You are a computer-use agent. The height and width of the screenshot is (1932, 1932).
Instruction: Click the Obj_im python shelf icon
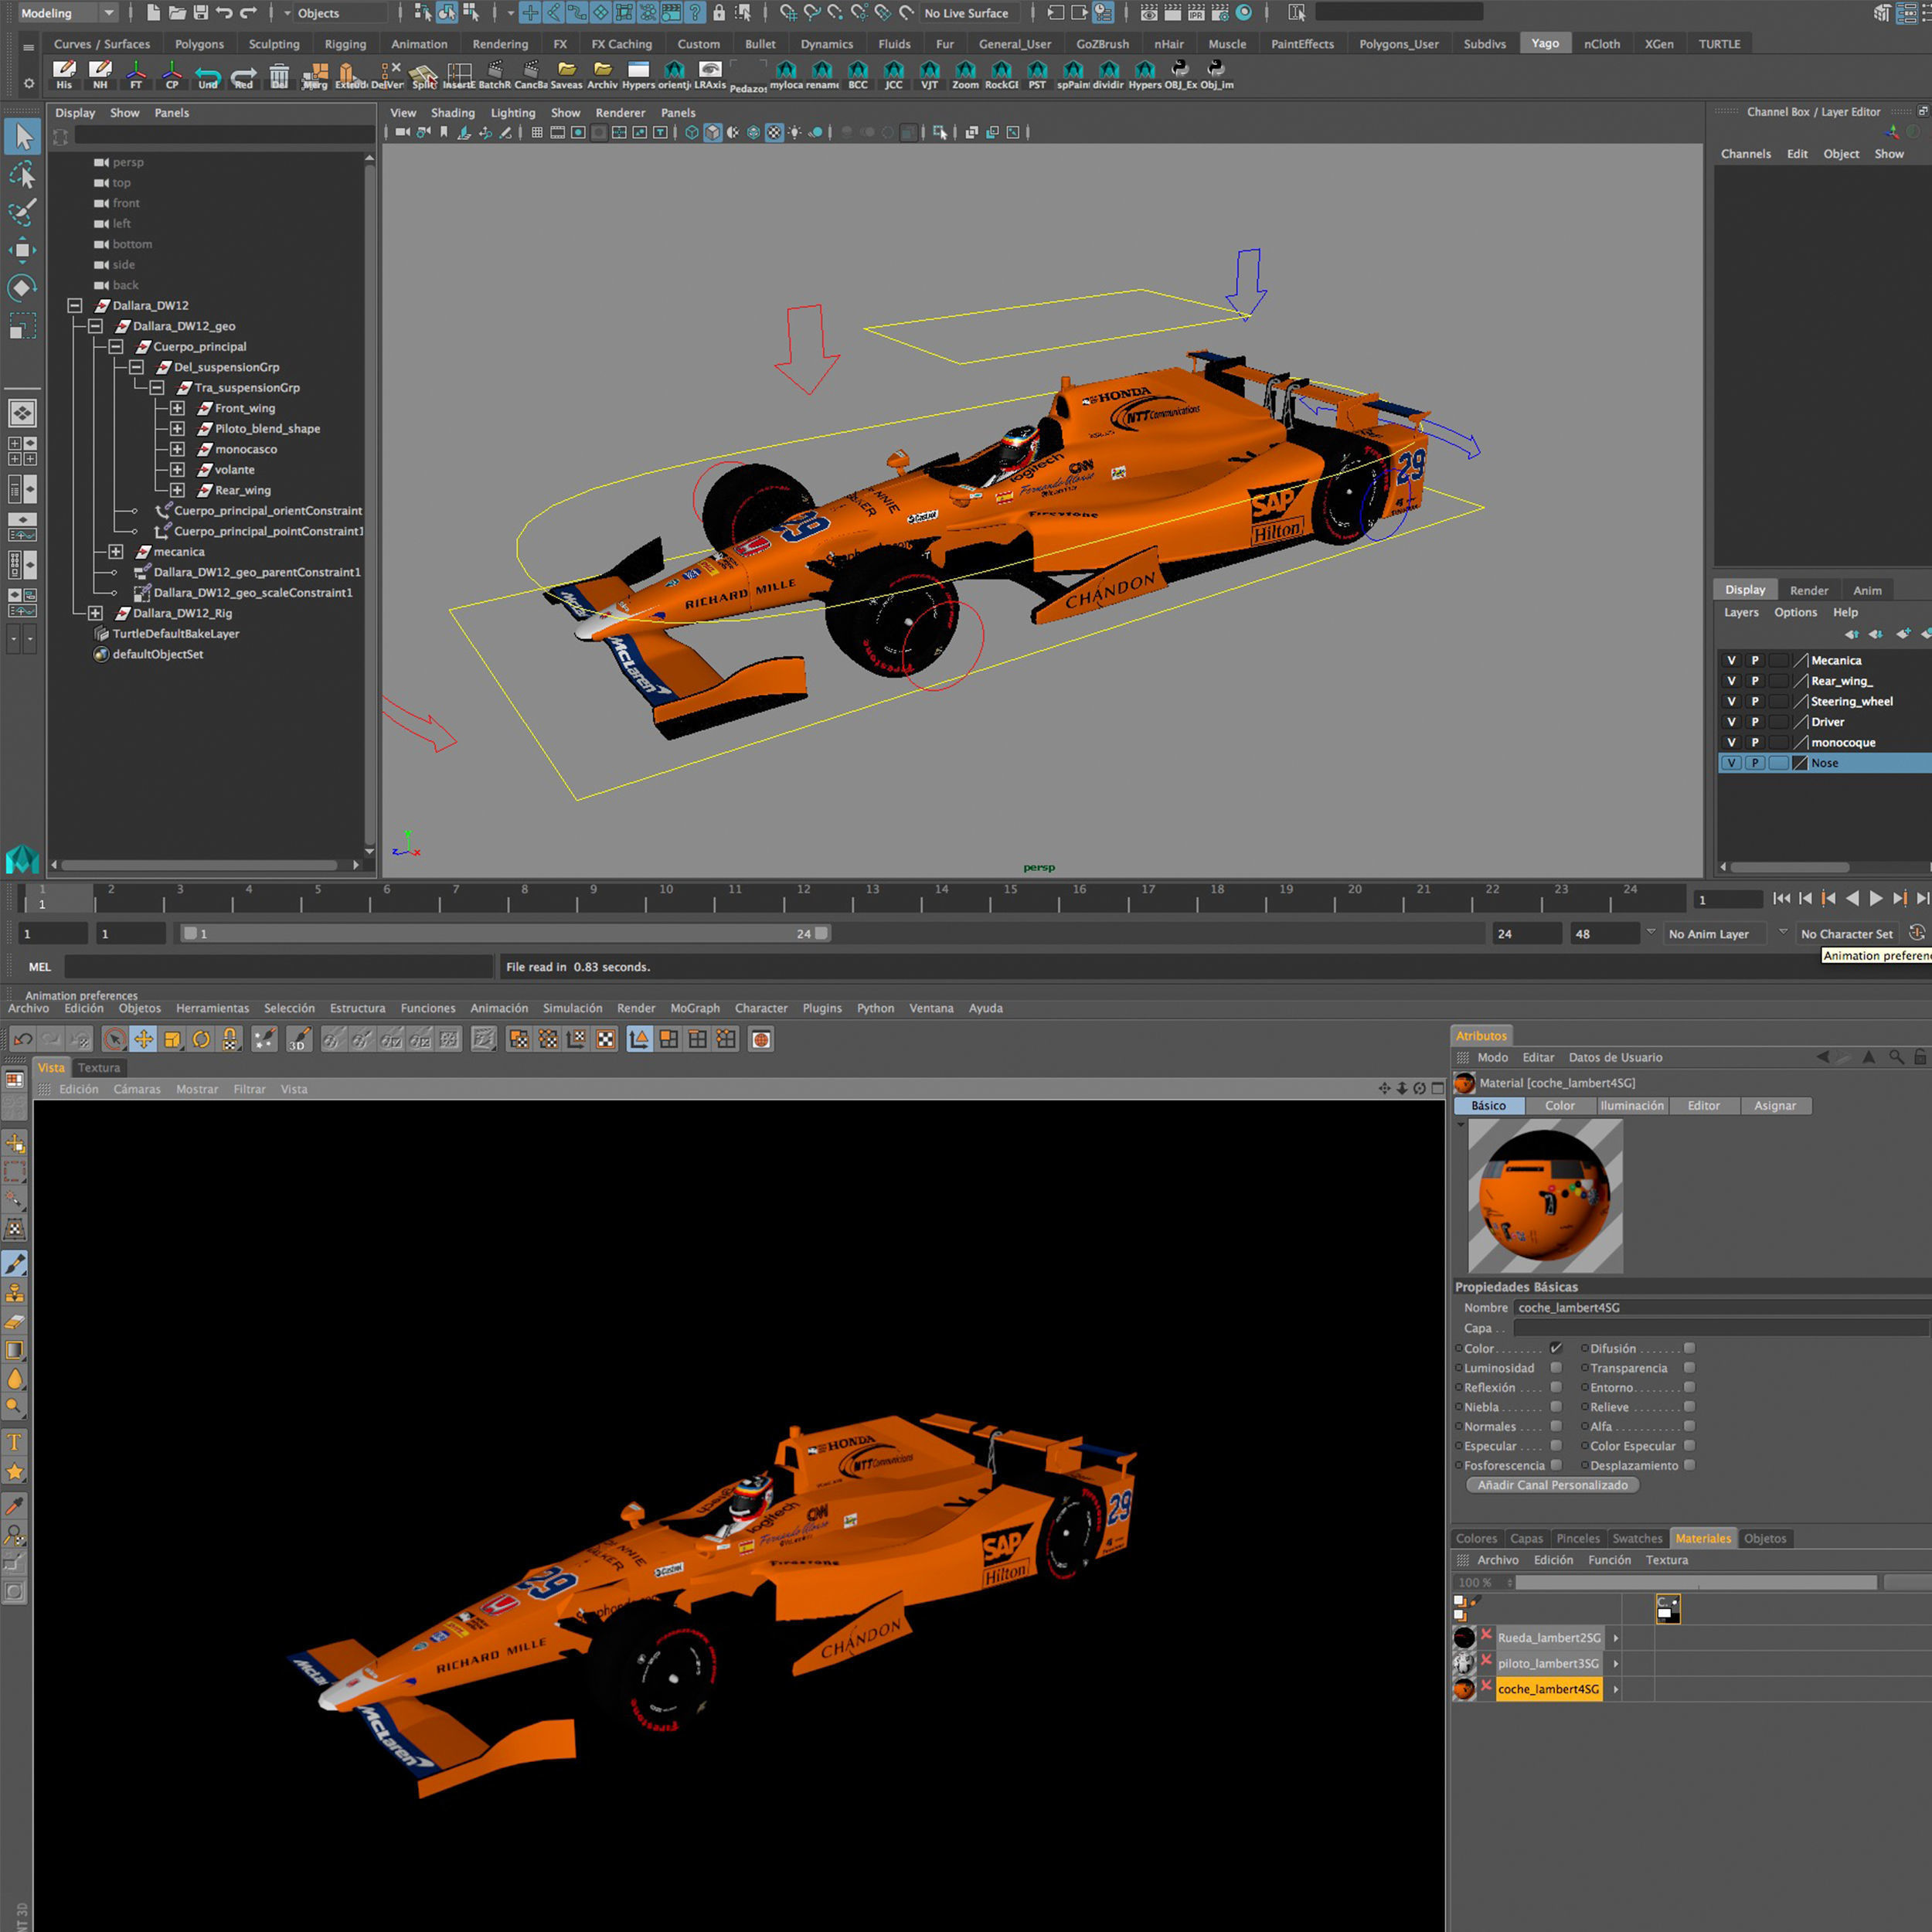[x=1216, y=75]
